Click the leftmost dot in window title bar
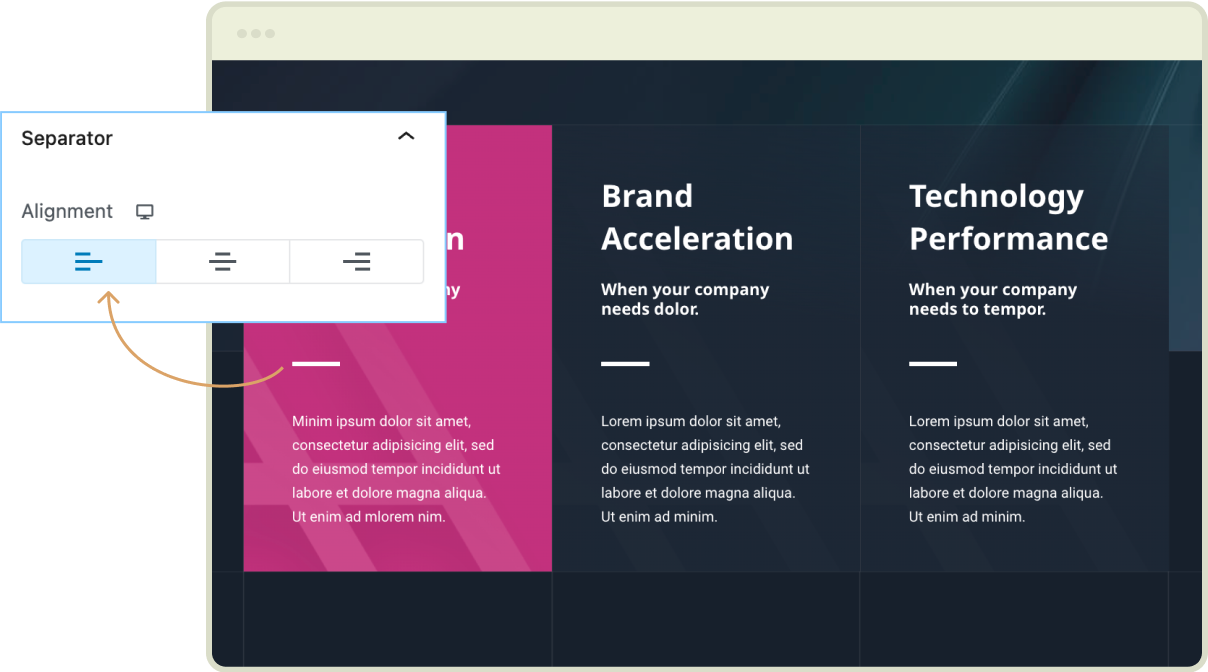The image size is (1208, 672). click(x=242, y=34)
